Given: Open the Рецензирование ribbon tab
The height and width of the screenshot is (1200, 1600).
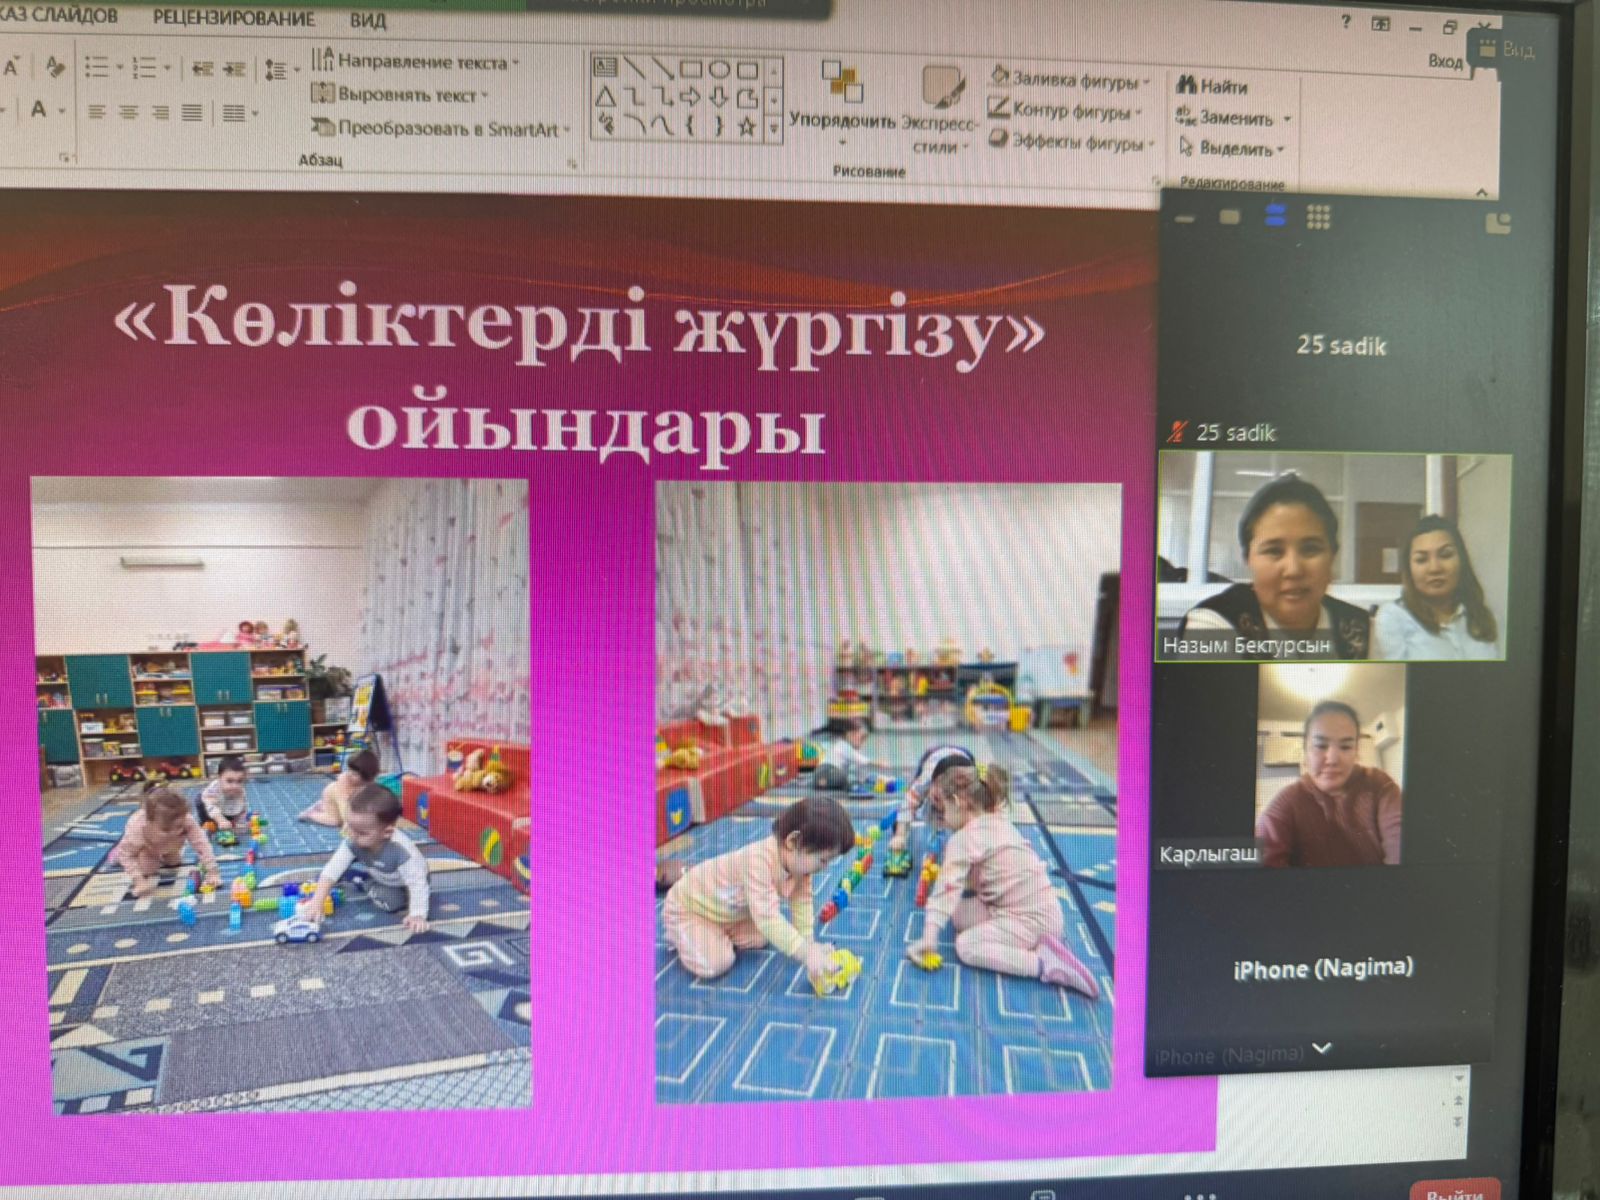Looking at the screenshot, I should [x=233, y=18].
